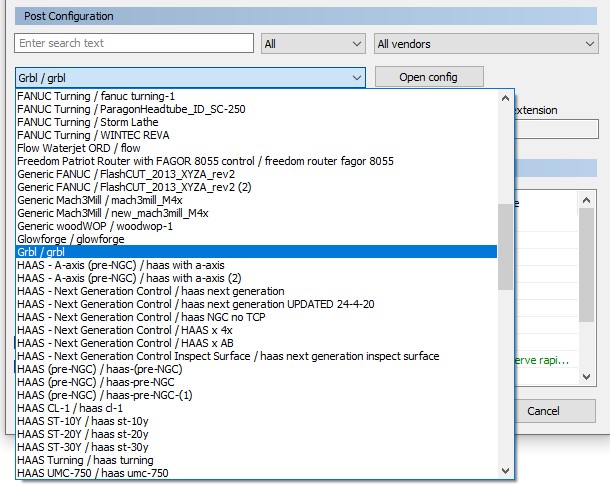Open the All category filter dropdown
This screenshot has width=610, height=485.
tap(313, 44)
